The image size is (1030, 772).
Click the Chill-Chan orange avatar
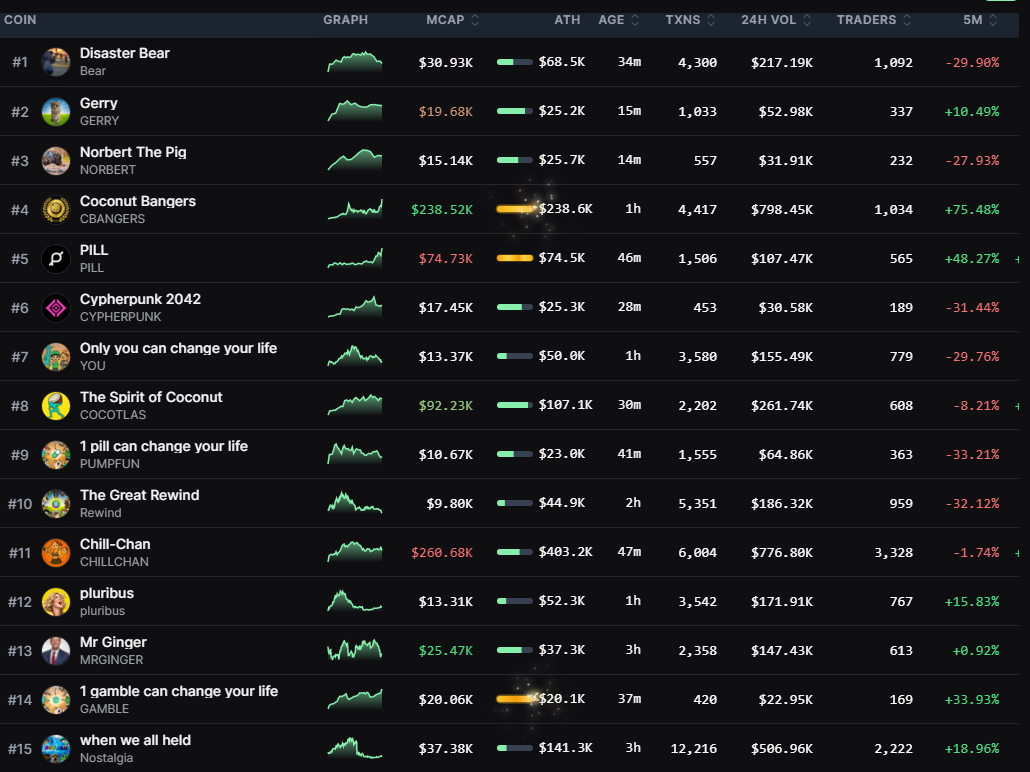pos(56,552)
